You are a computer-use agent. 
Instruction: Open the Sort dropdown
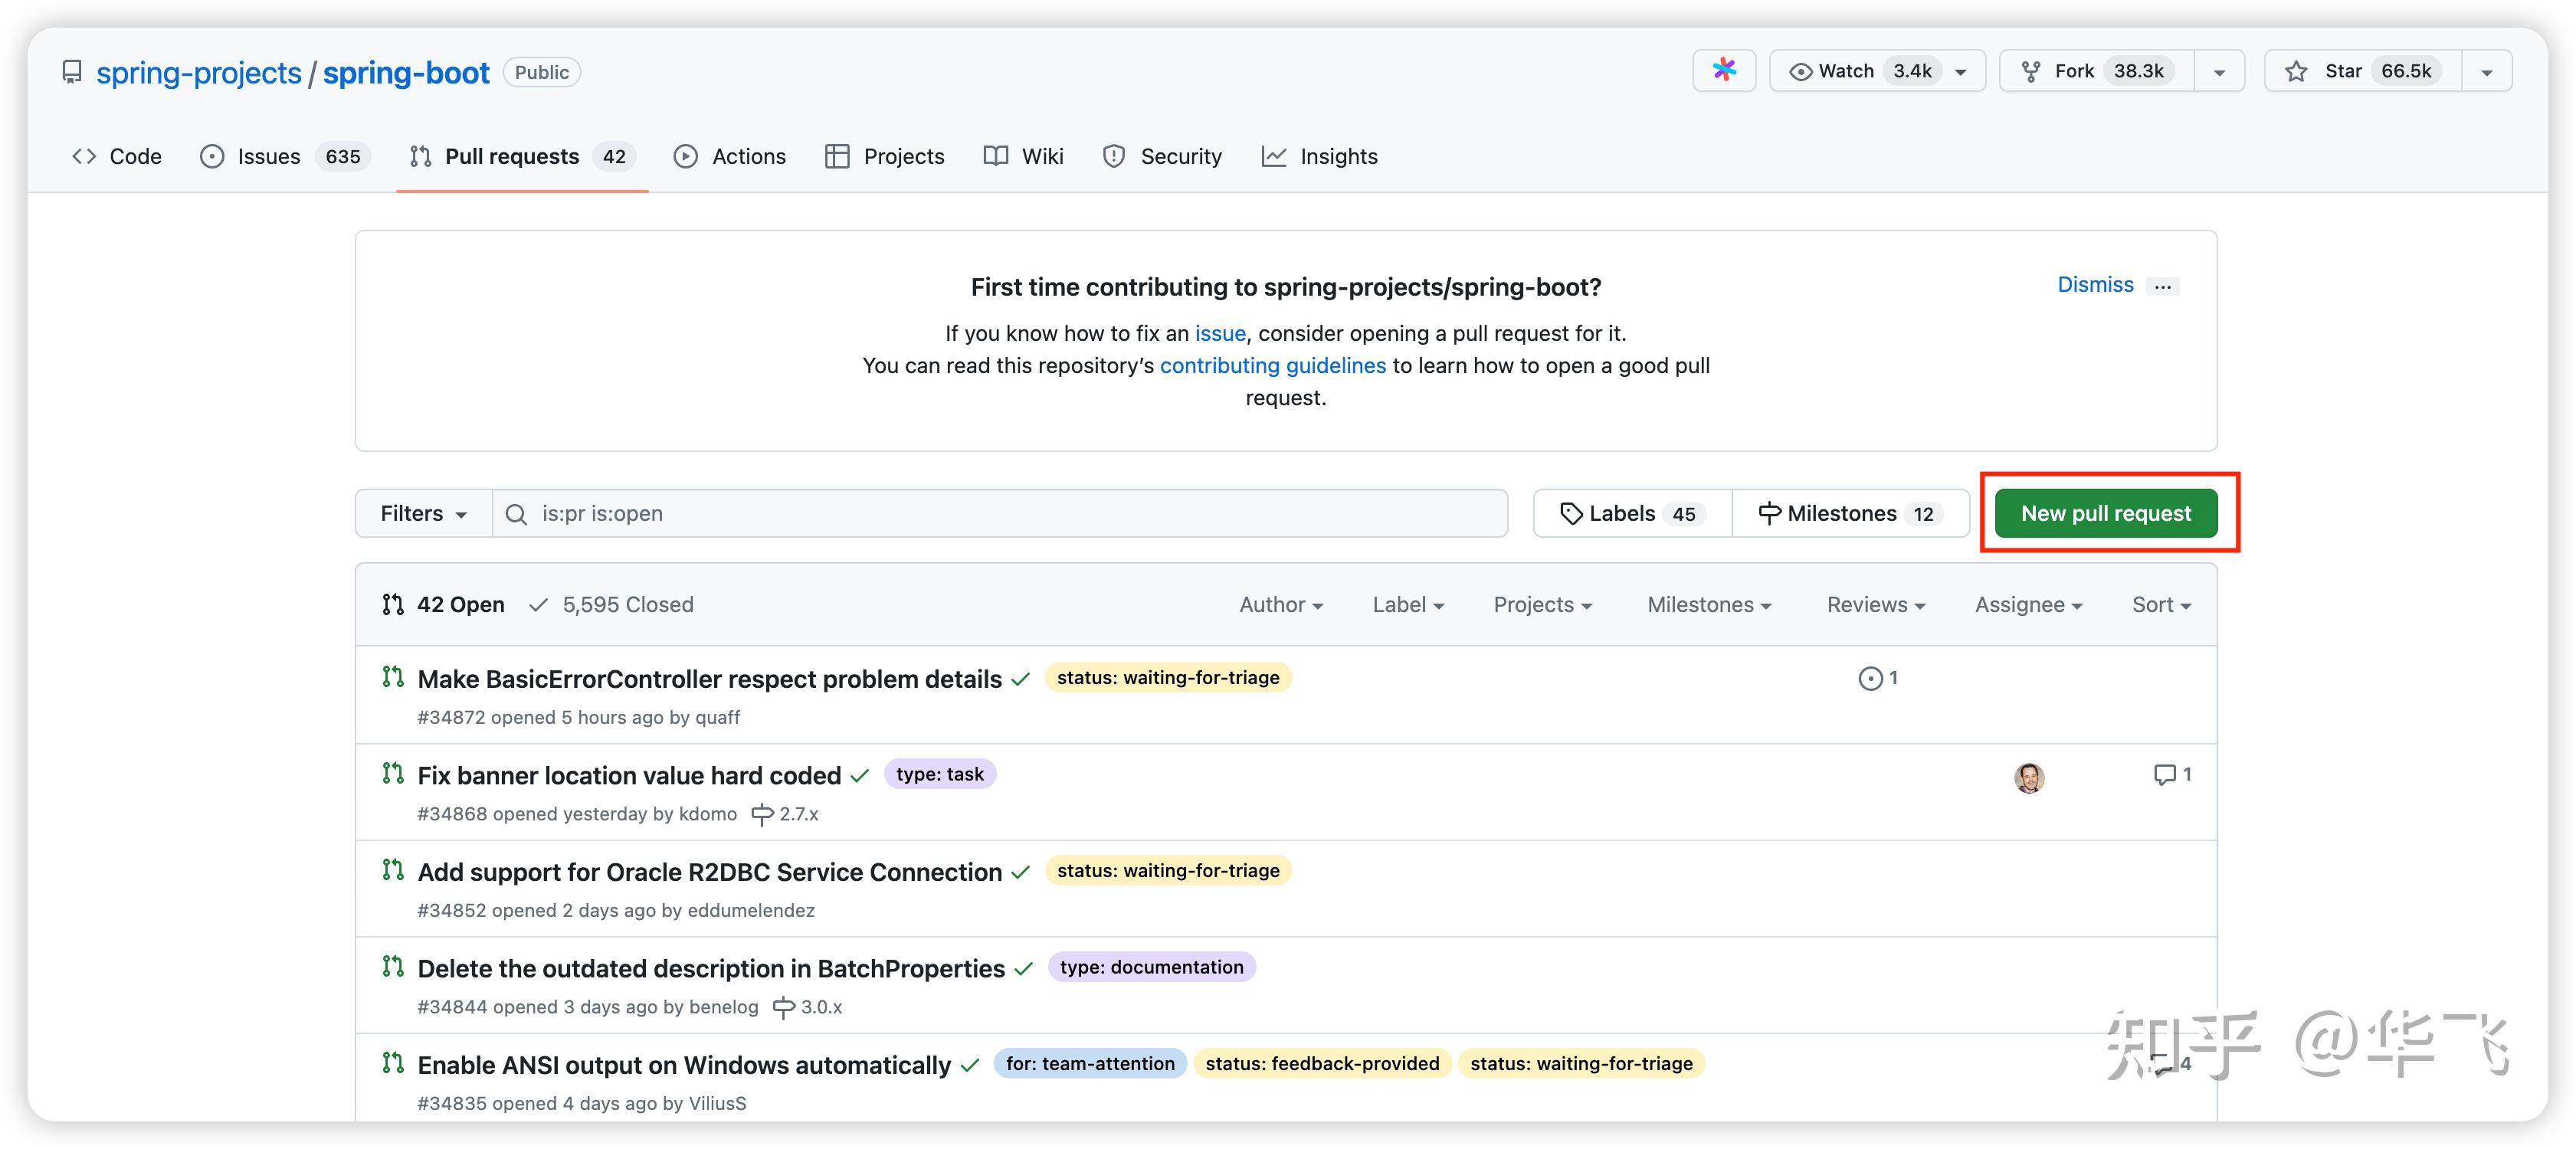[x=2160, y=604]
